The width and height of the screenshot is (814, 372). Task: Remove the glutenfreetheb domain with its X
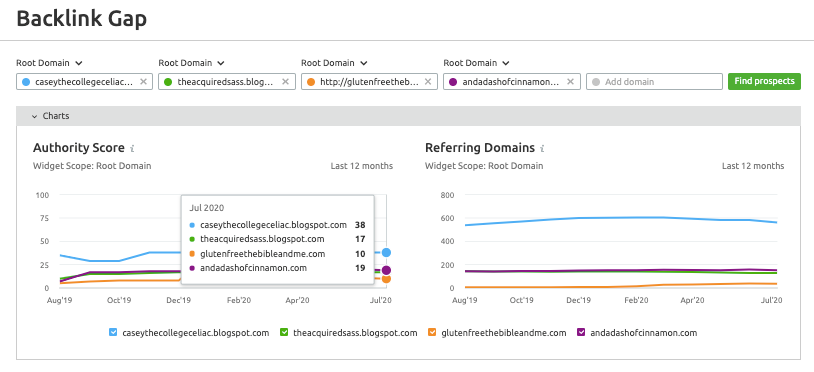[428, 81]
